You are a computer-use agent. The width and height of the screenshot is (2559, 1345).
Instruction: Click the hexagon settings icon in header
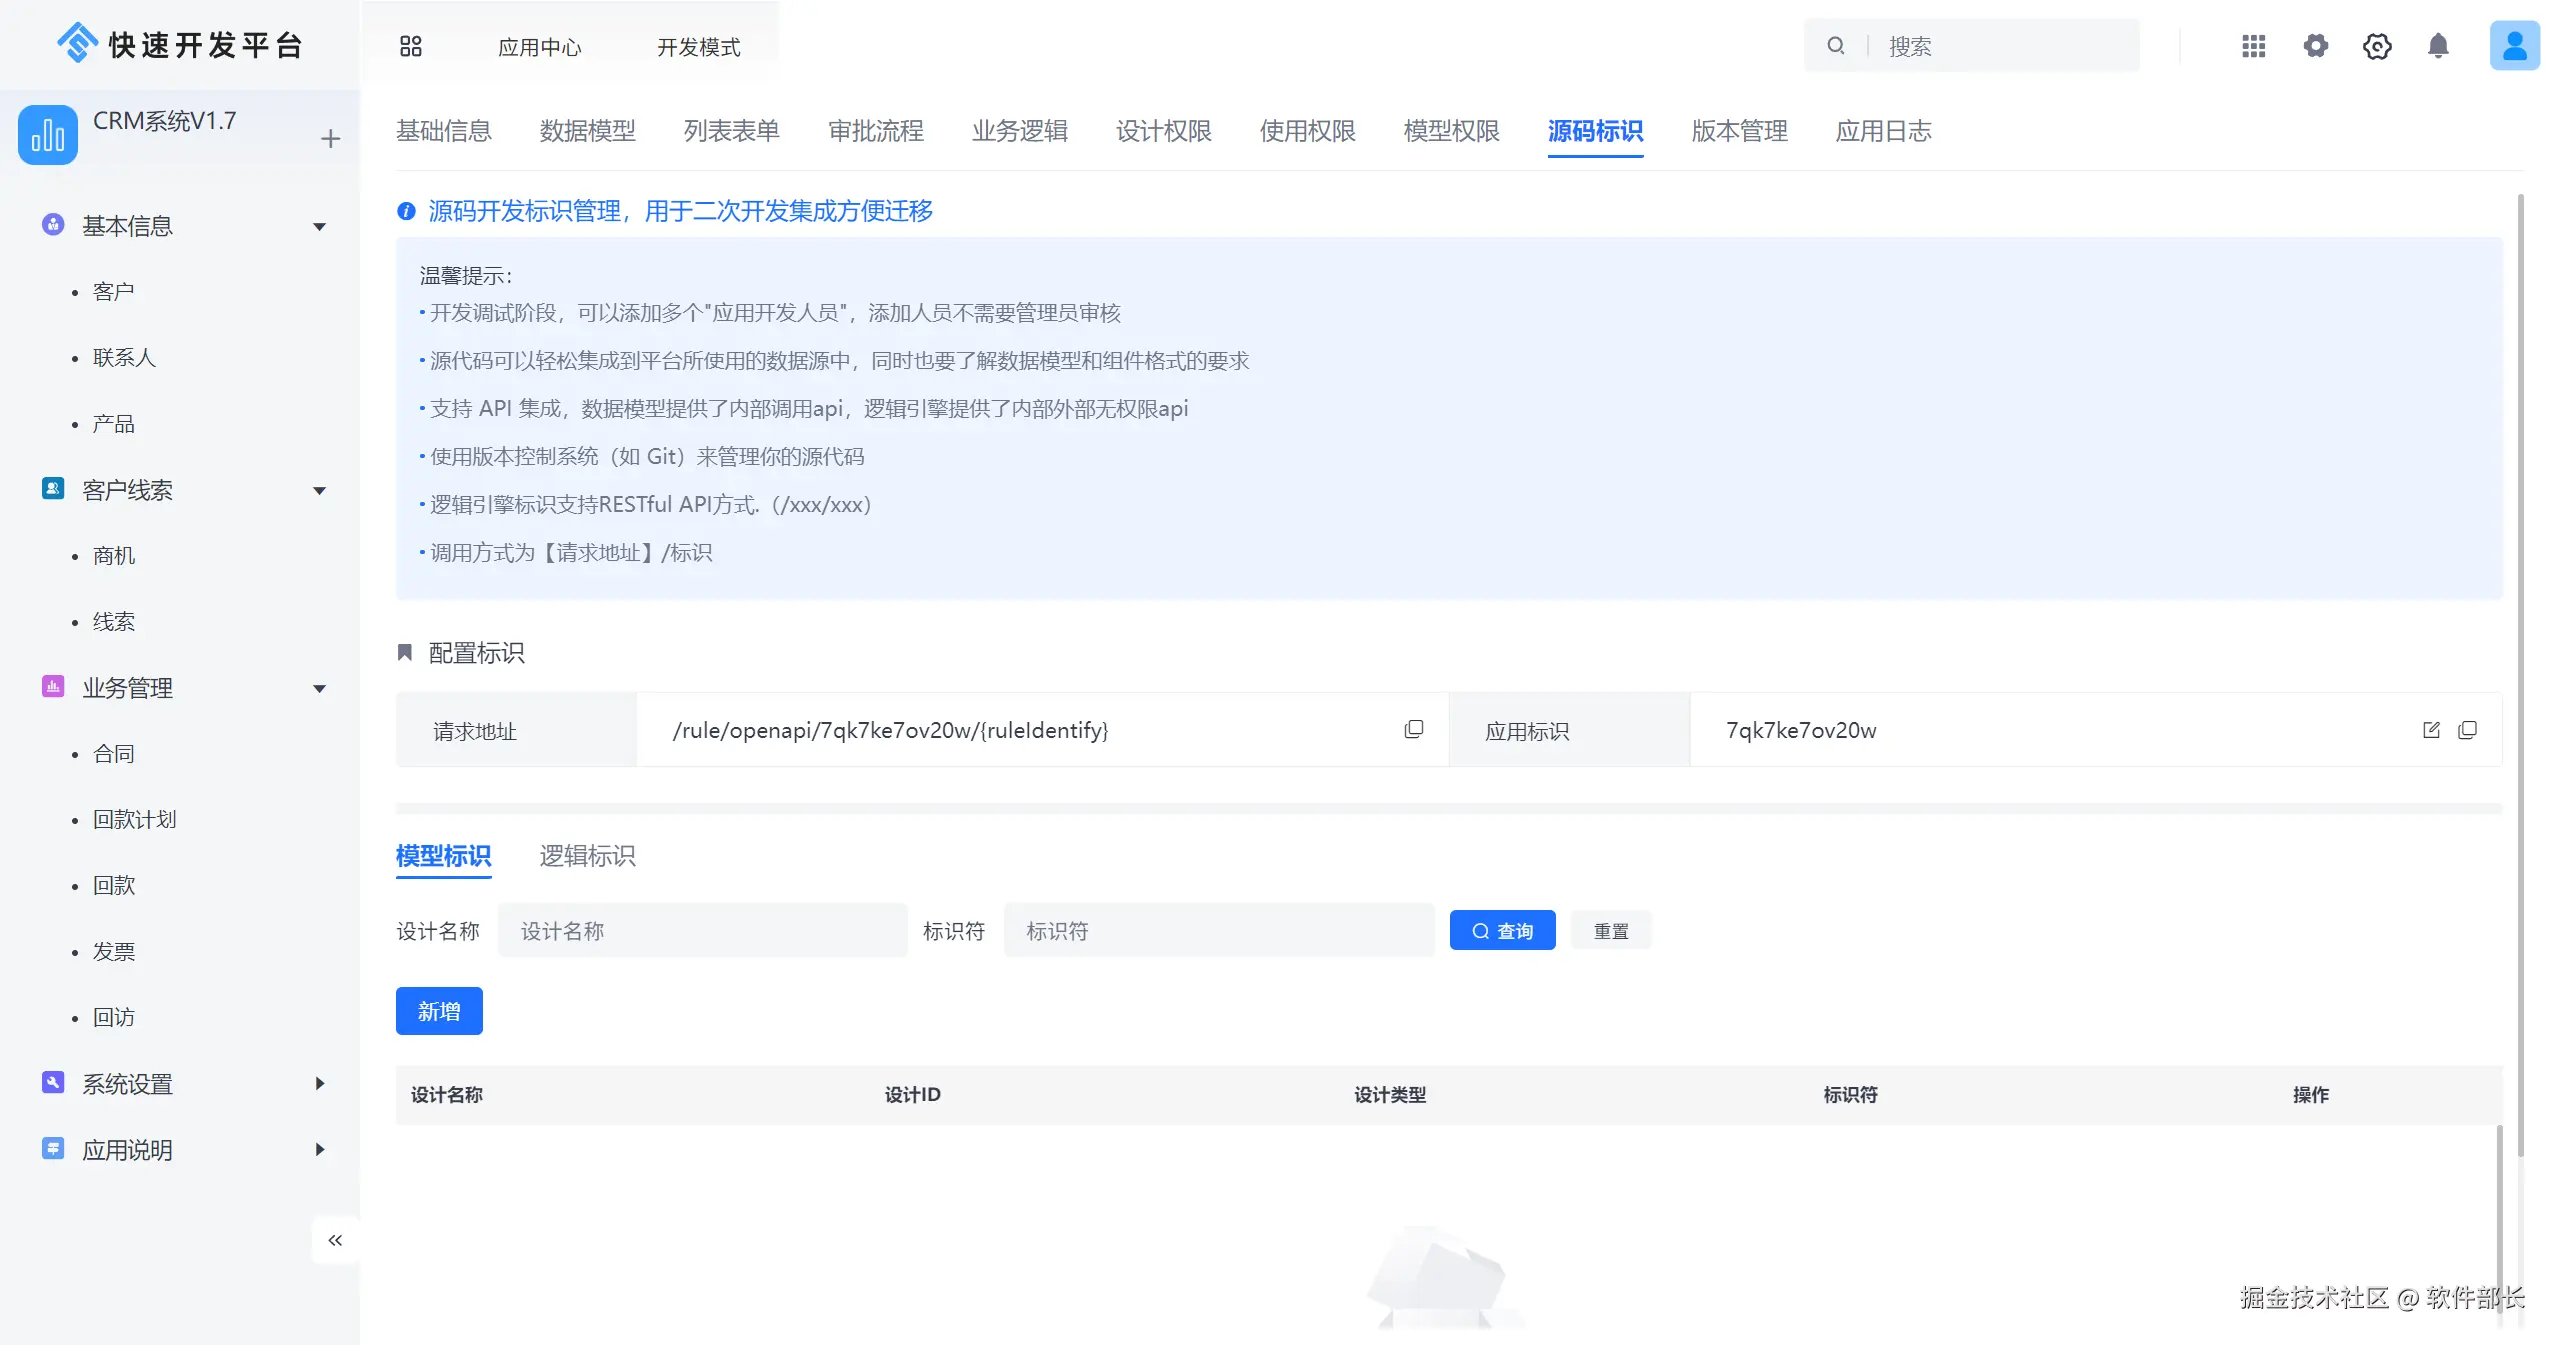(2376, 46)
